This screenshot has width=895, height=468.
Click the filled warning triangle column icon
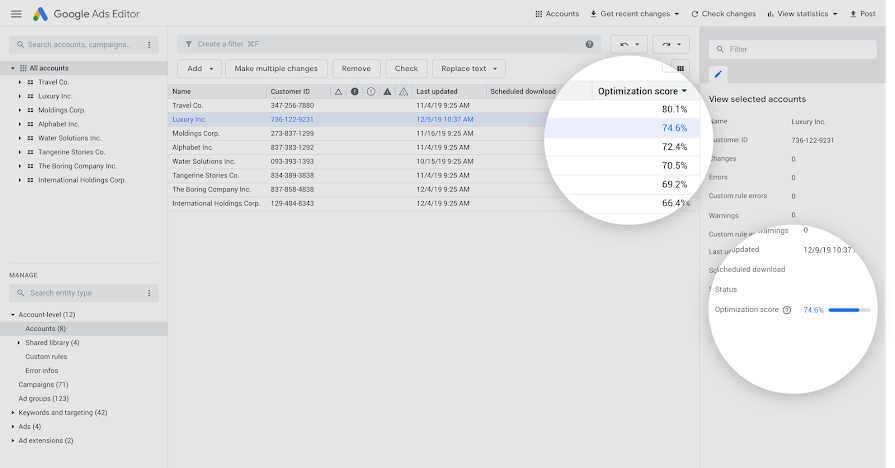[388, 91]
